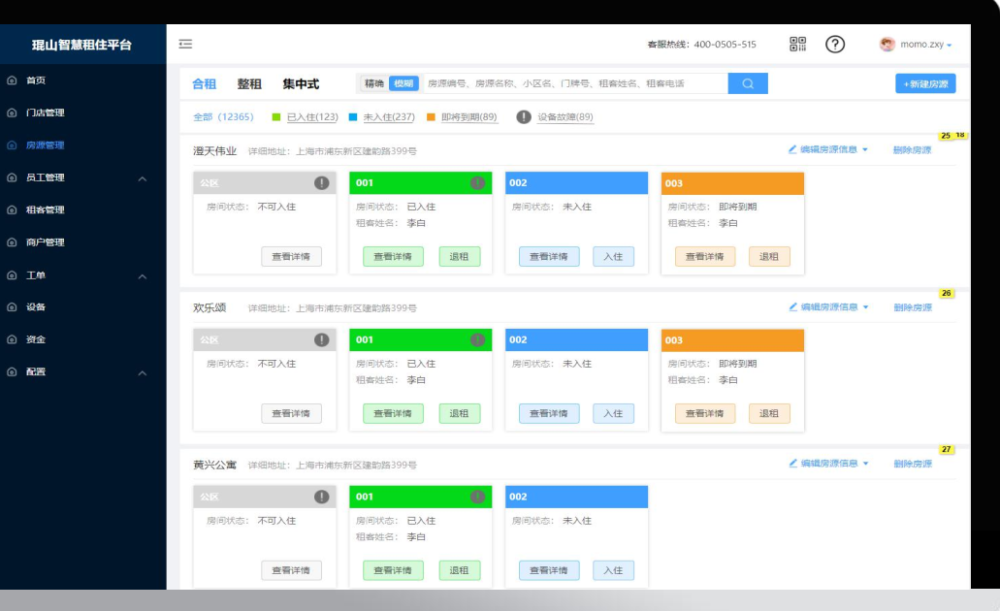Image resolution: width=1000 pixels, height=611 pixels.
Task: Click 删除房源 link for 黄兴公寓
Action: click(912, 464)
